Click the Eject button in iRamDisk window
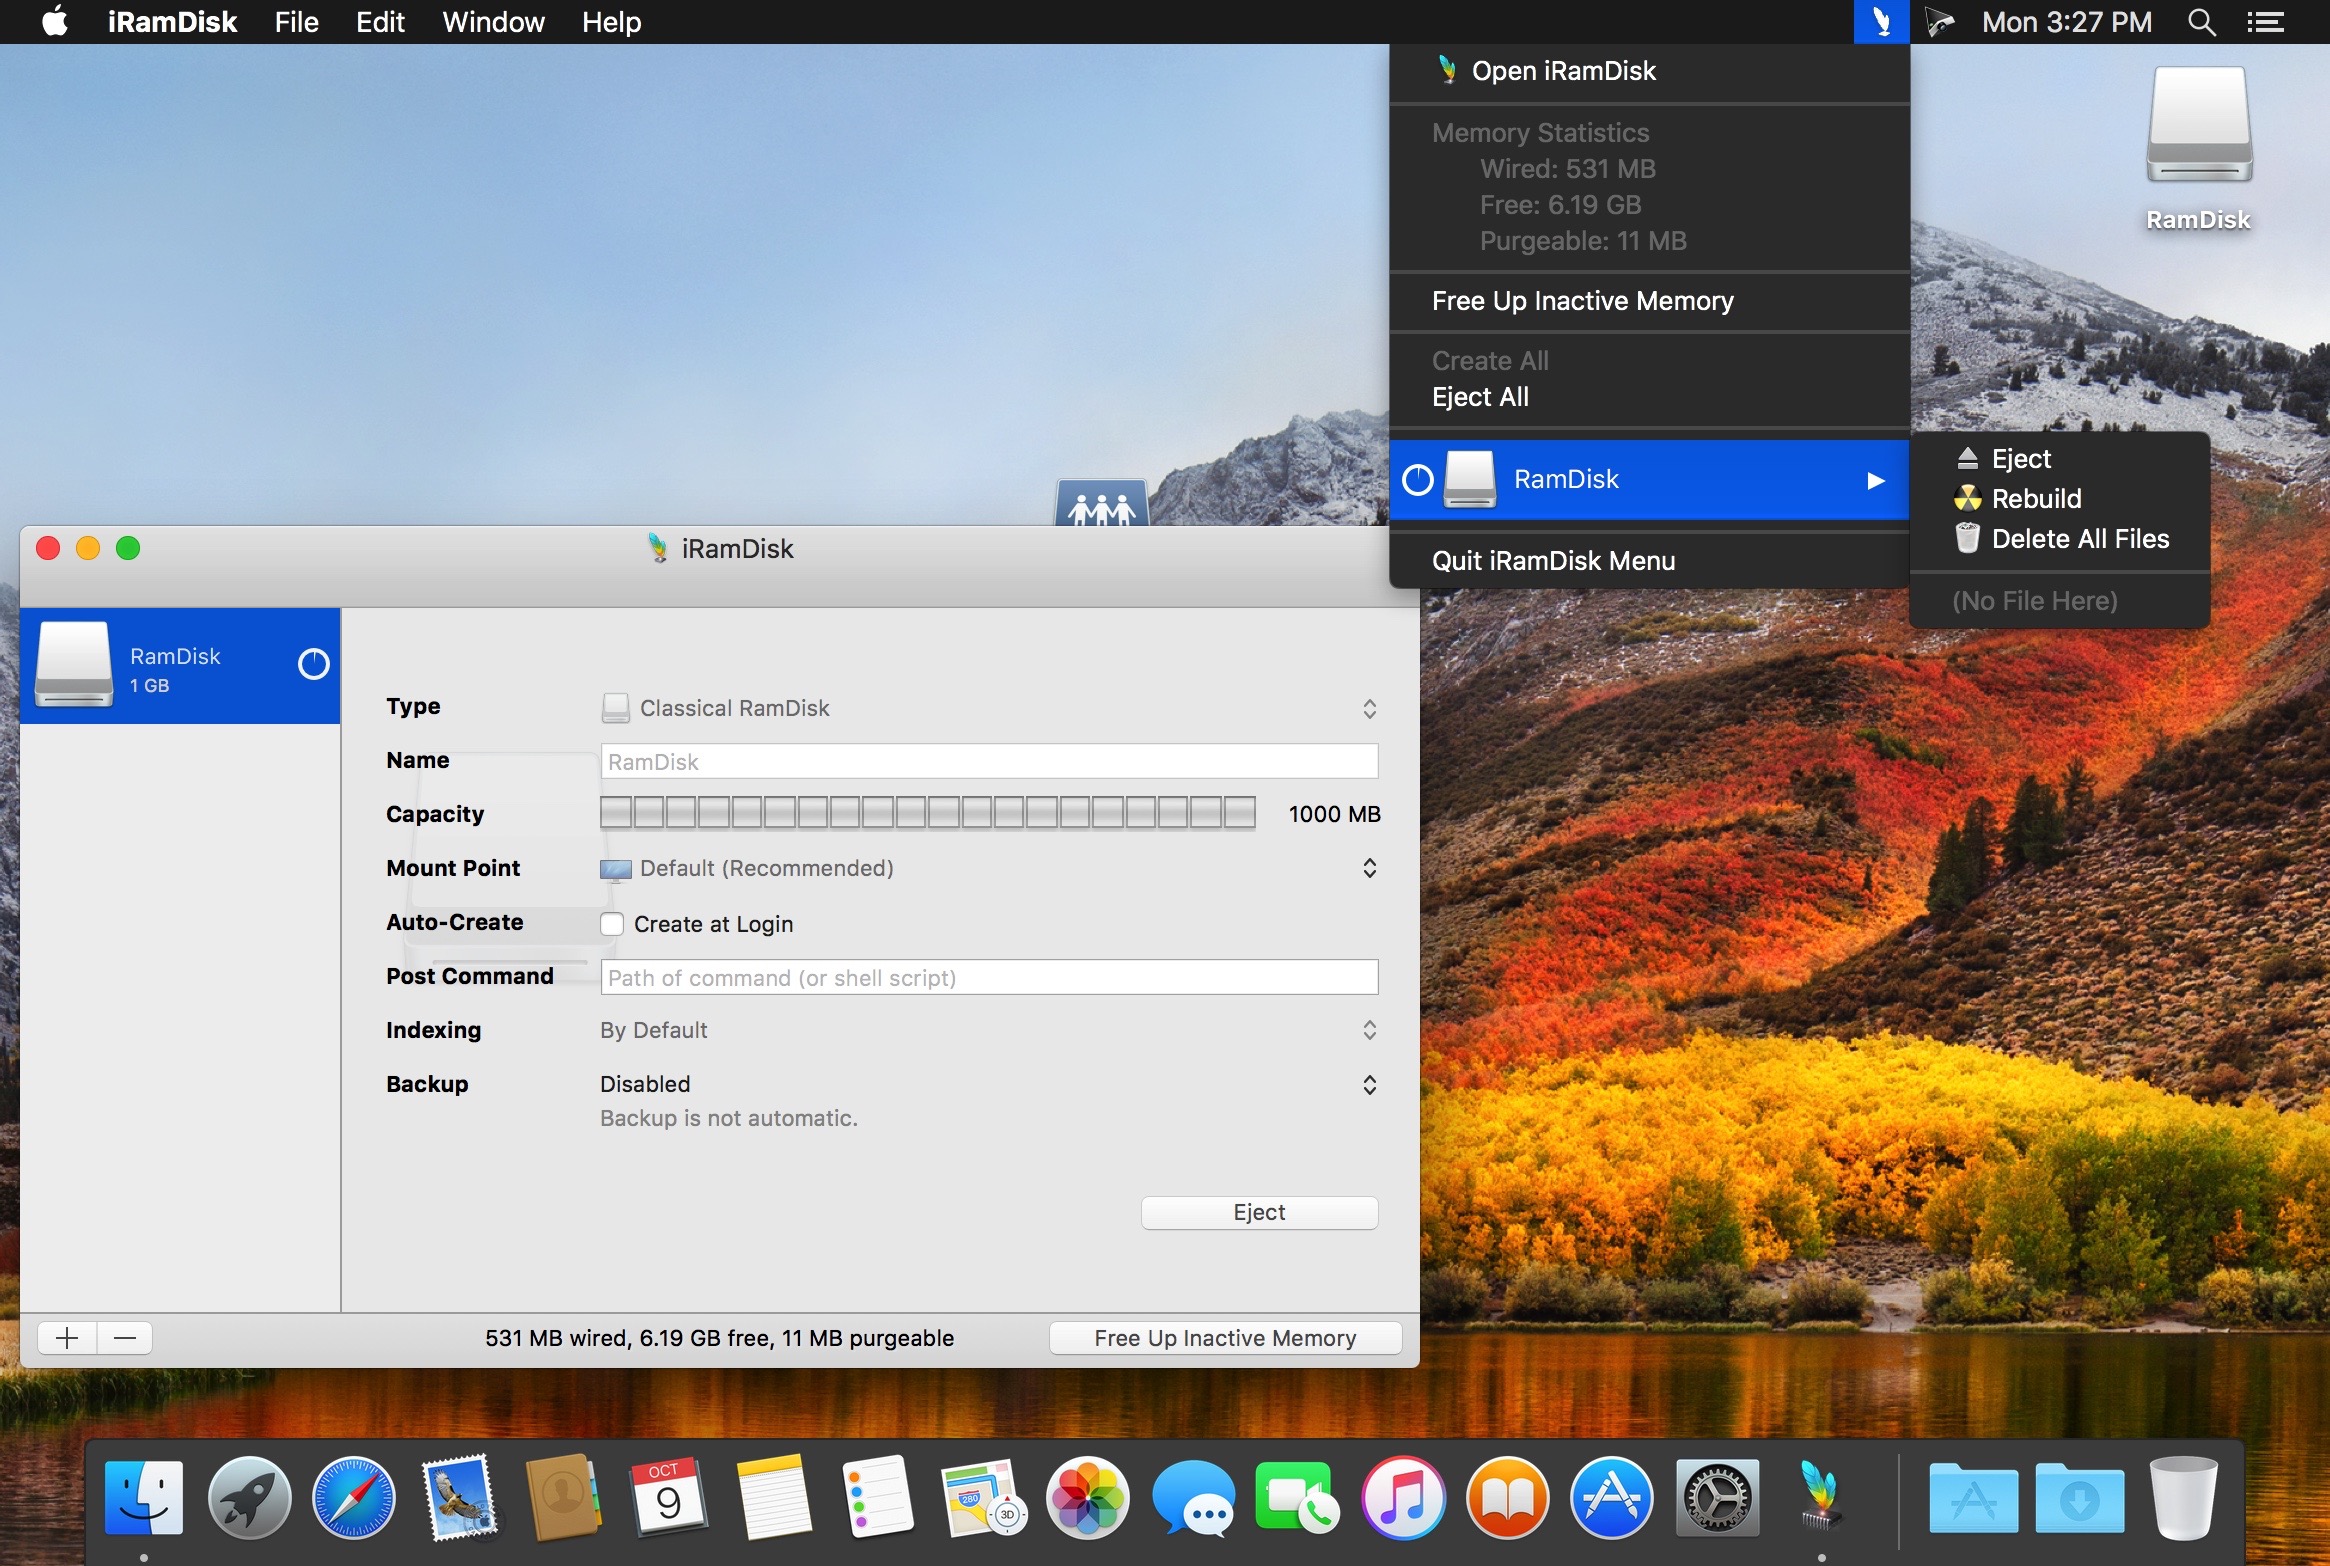 [1259, 1212]
